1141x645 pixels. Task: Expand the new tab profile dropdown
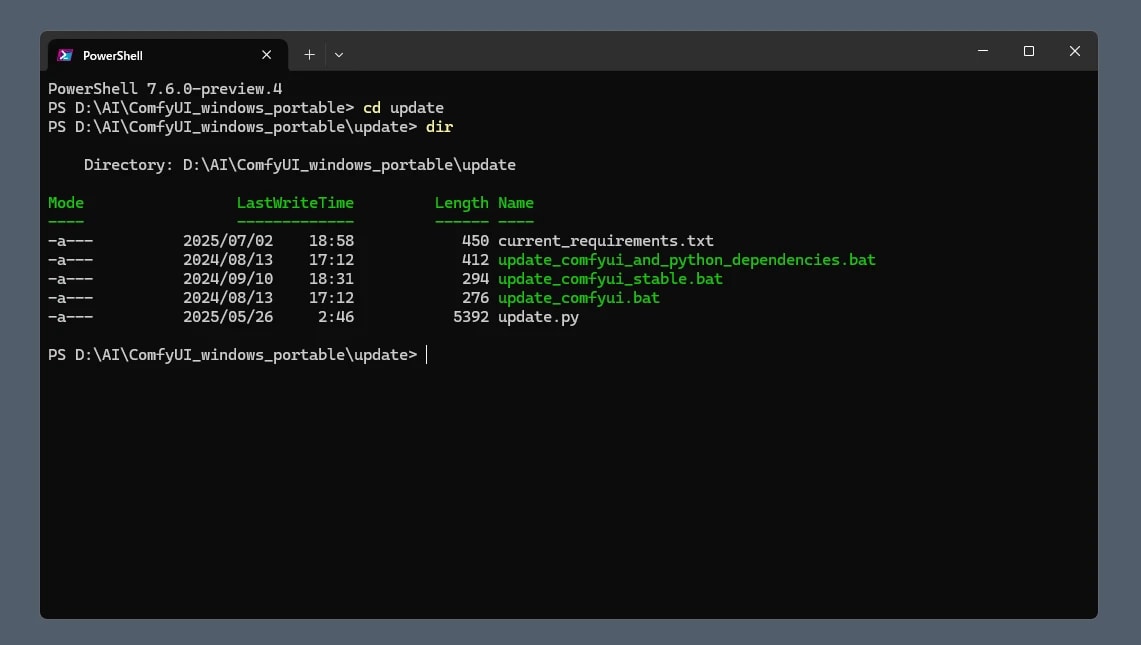pyautogui.click(x=339, y=55)
